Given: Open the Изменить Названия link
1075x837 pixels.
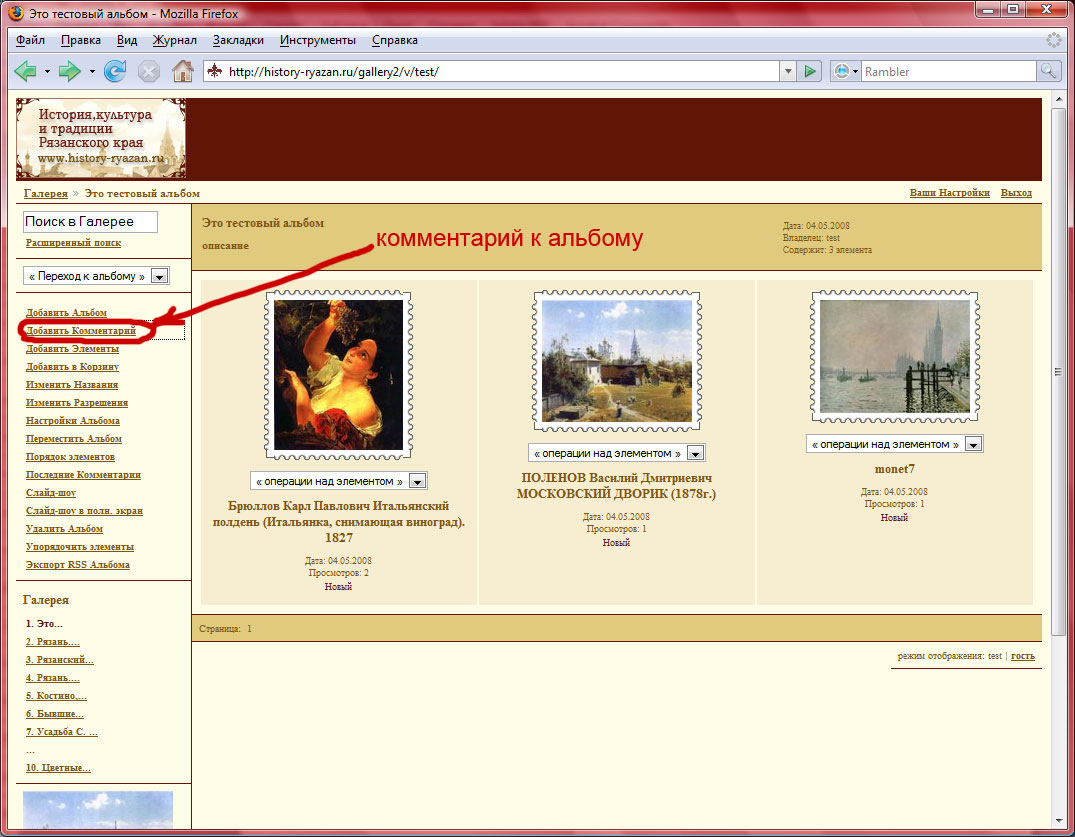Looking at the screenshot, I should pyautogui.click(x=72, y=385).
